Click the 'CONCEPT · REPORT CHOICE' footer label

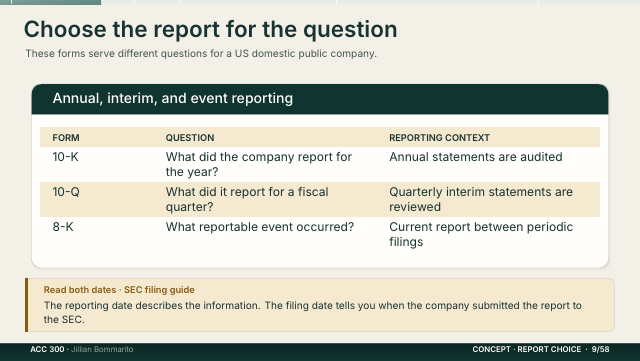pos(527,350)
